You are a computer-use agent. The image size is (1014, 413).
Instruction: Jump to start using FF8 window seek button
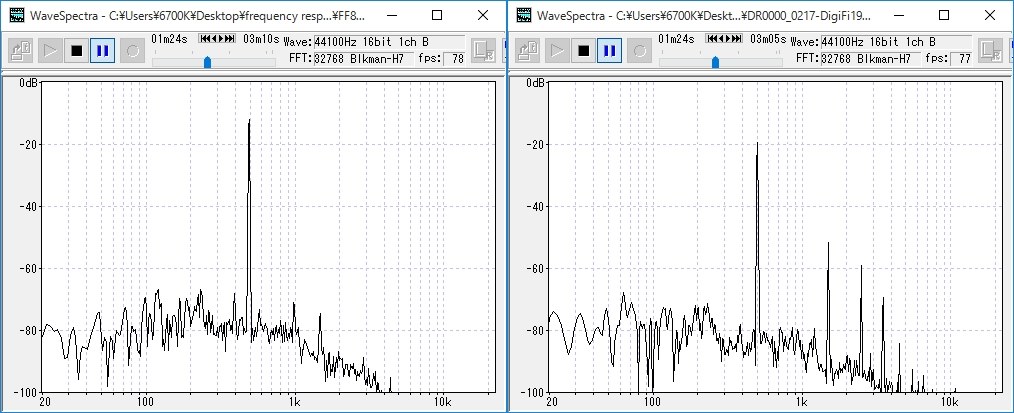point(204,39)
